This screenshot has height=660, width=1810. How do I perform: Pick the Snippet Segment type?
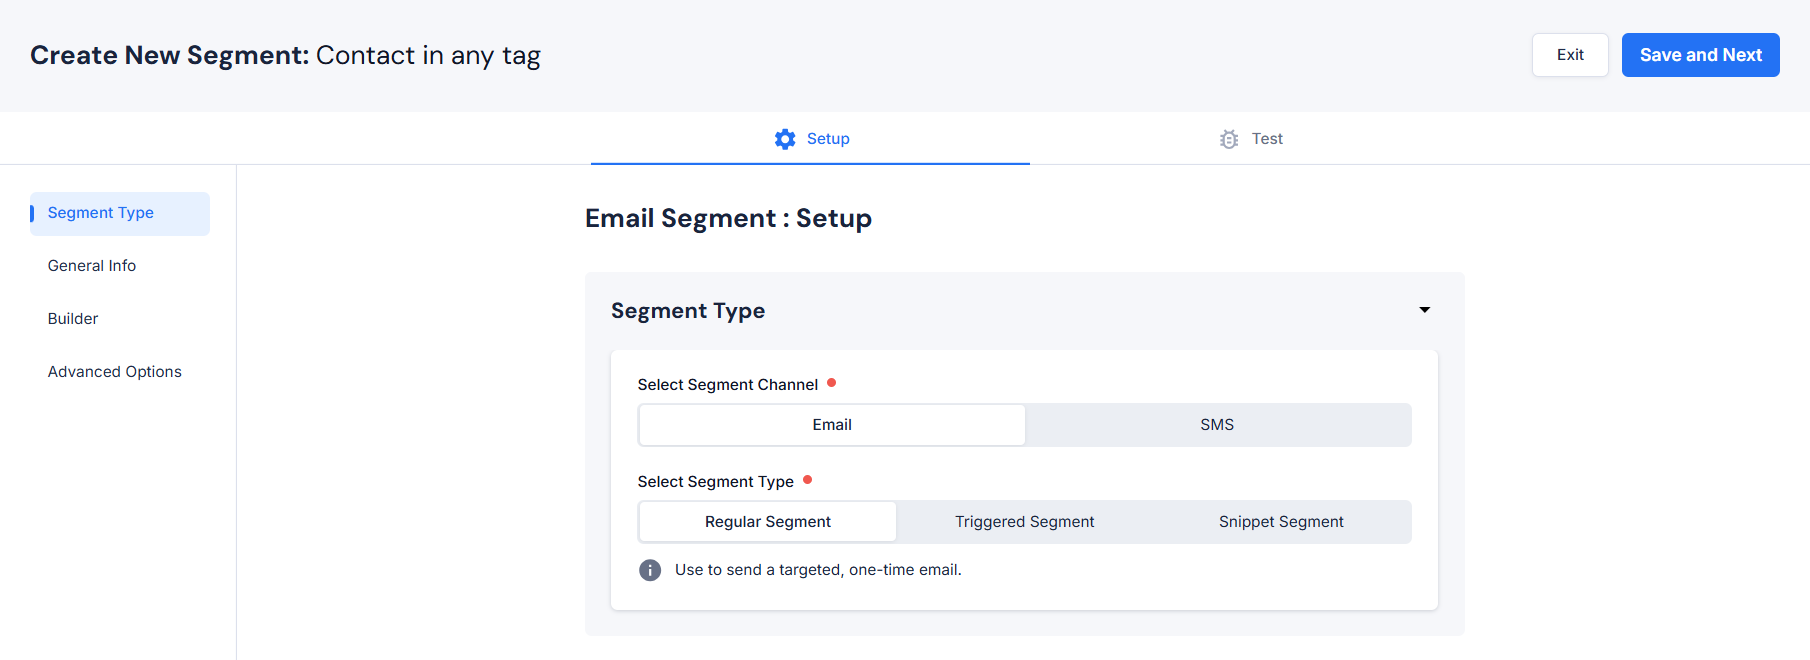tap(1281, 522)
